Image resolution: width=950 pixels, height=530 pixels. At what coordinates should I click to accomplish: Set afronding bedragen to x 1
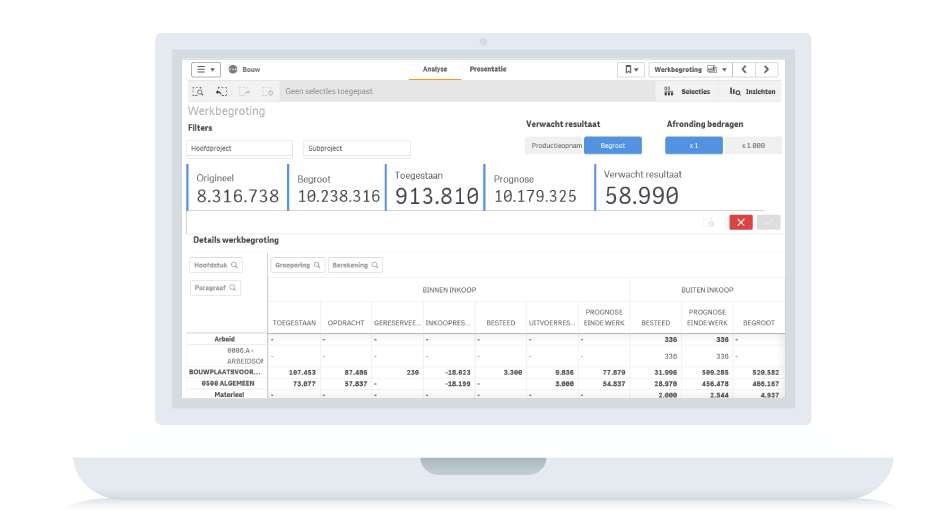pos(694,145)
